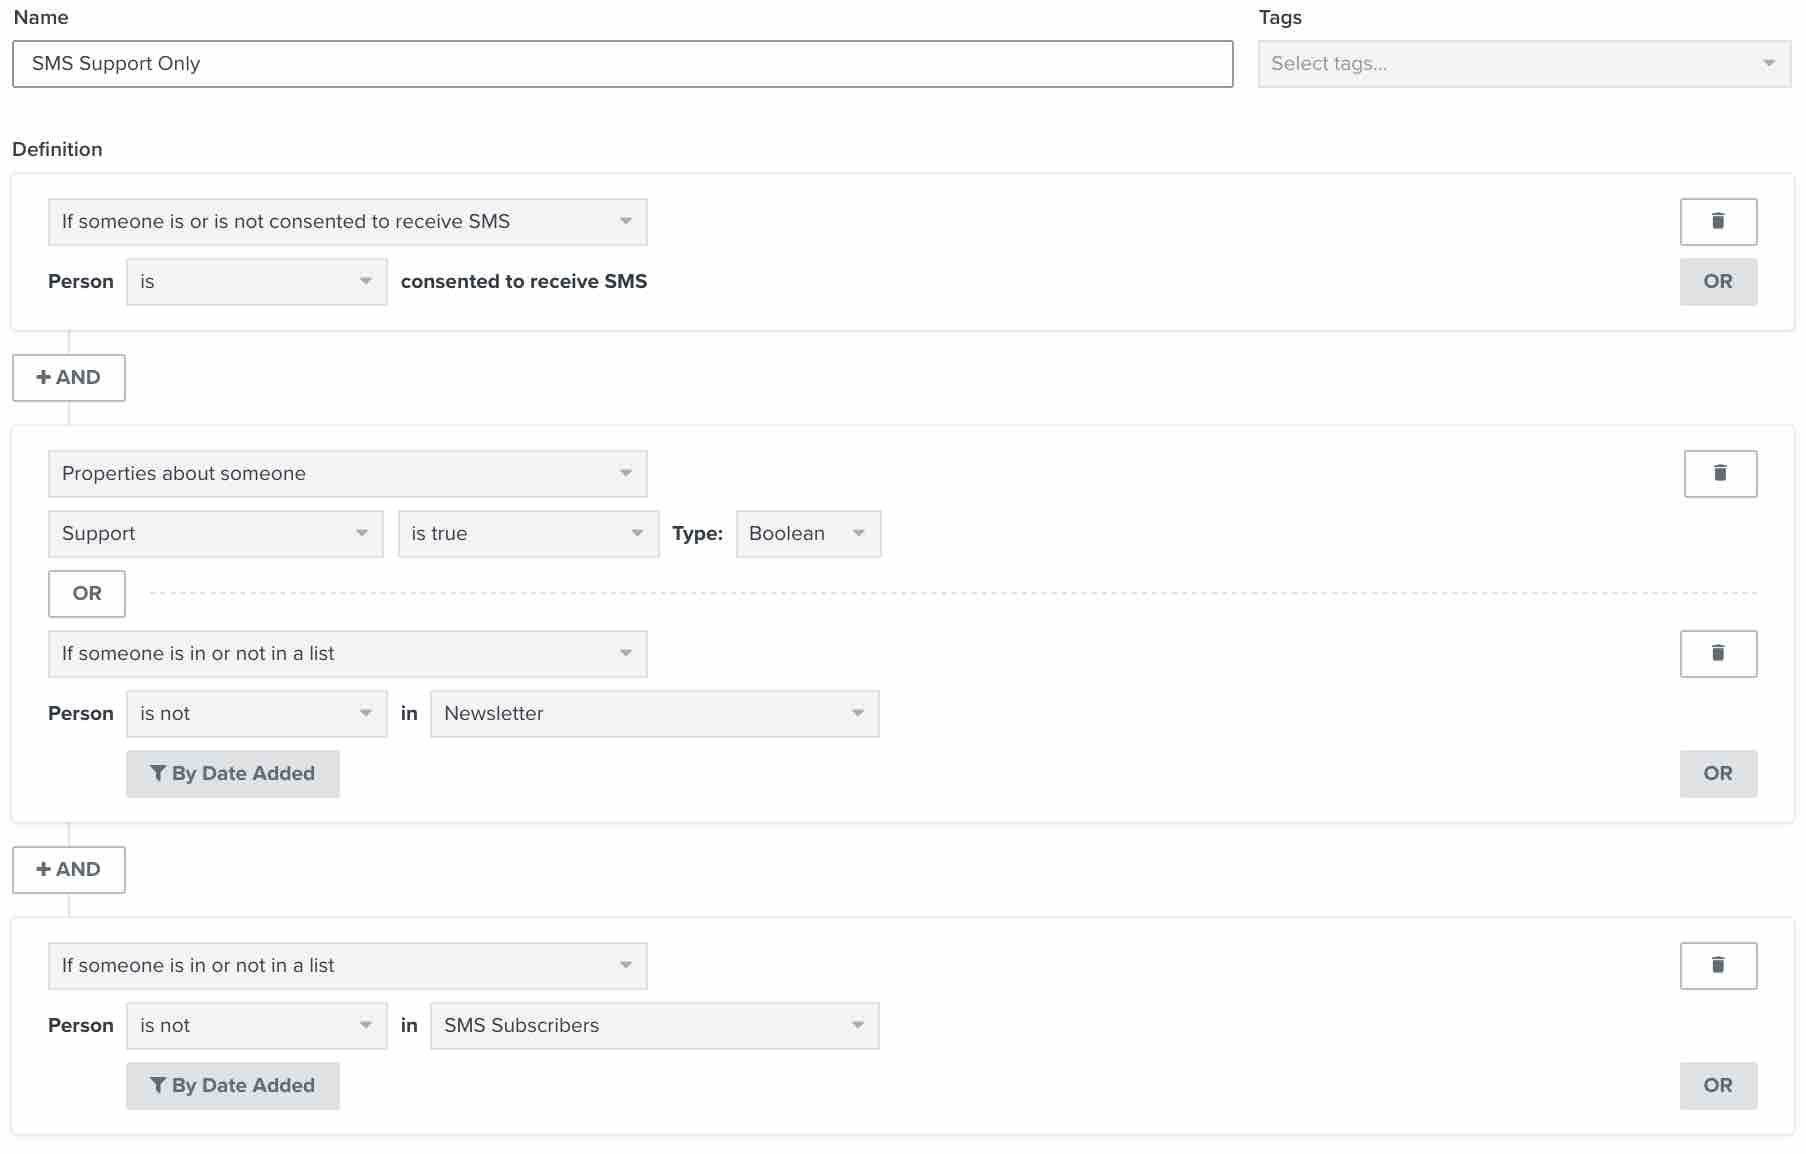The image size is (1806, 1154).
Task: Open By Date Added filter for Newsletter condition
Action: click(232, 773)
